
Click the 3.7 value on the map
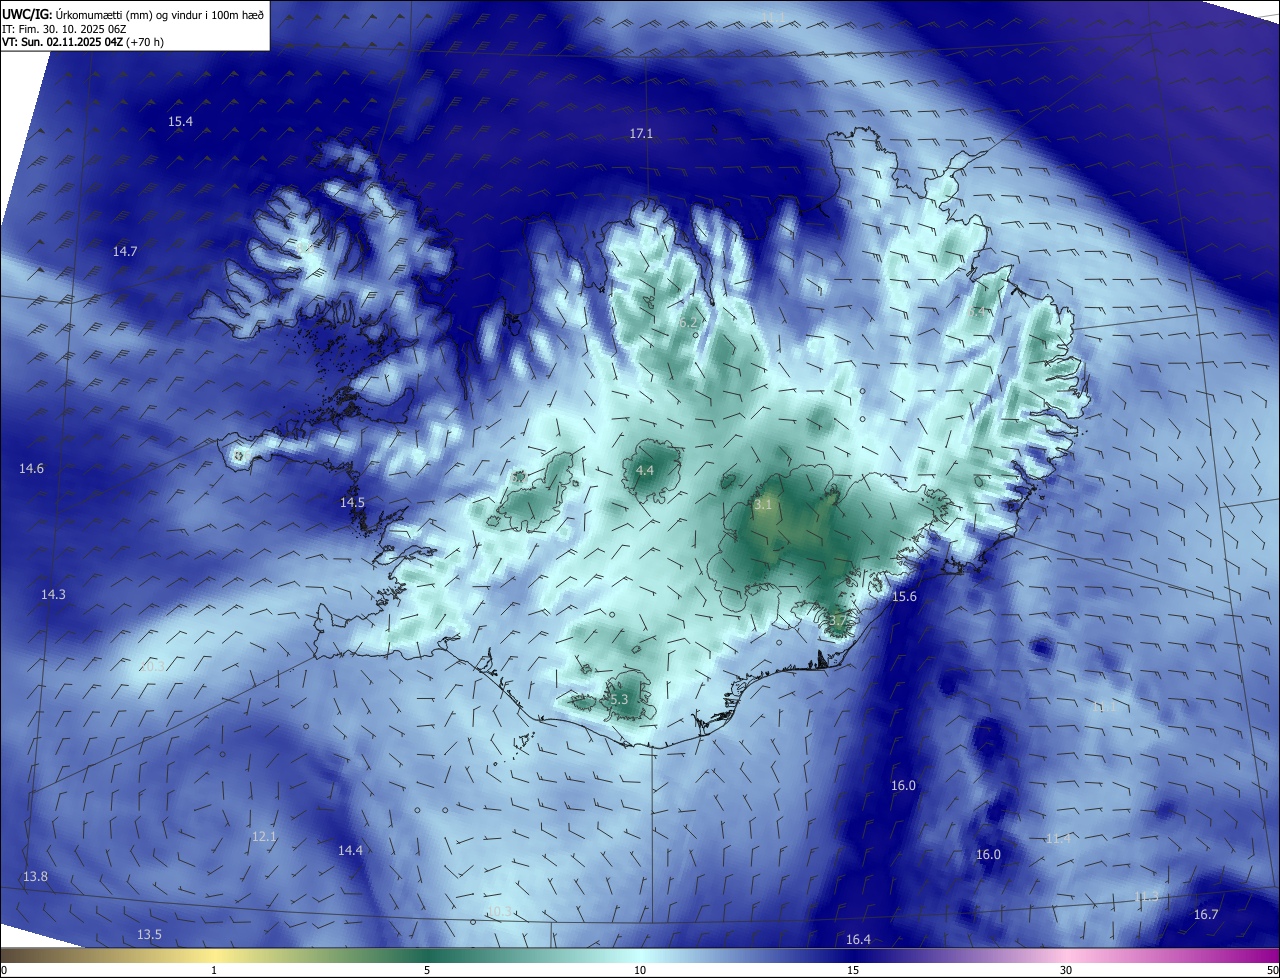pos(838,620)
